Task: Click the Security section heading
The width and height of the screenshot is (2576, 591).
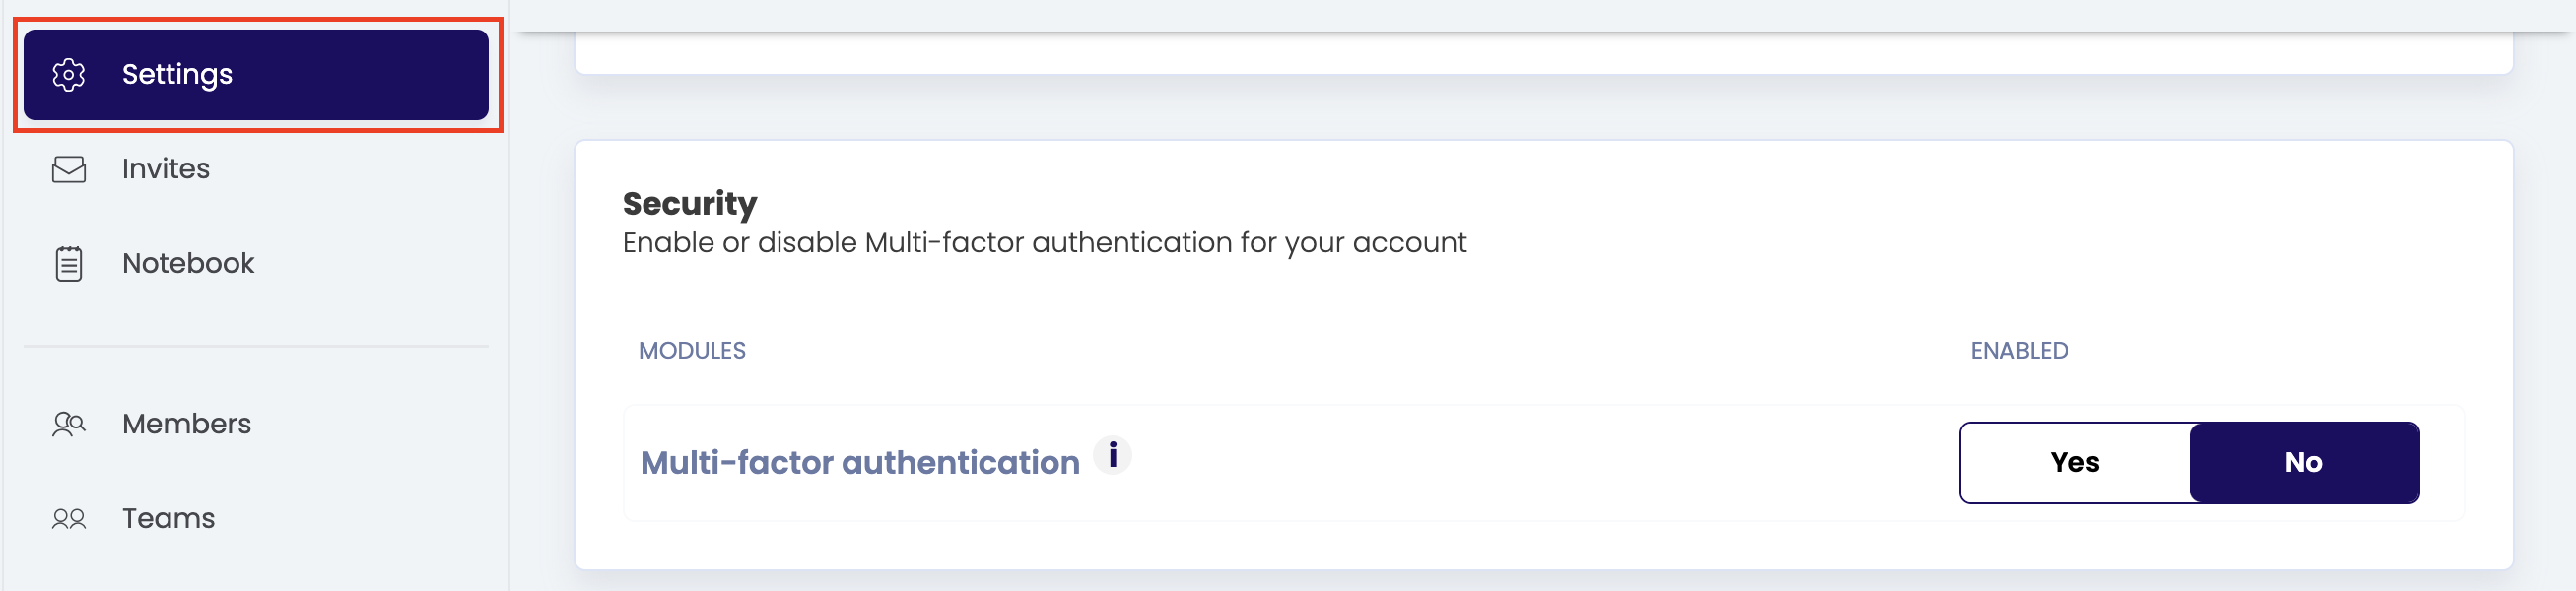Action: (x=689, y=204)
